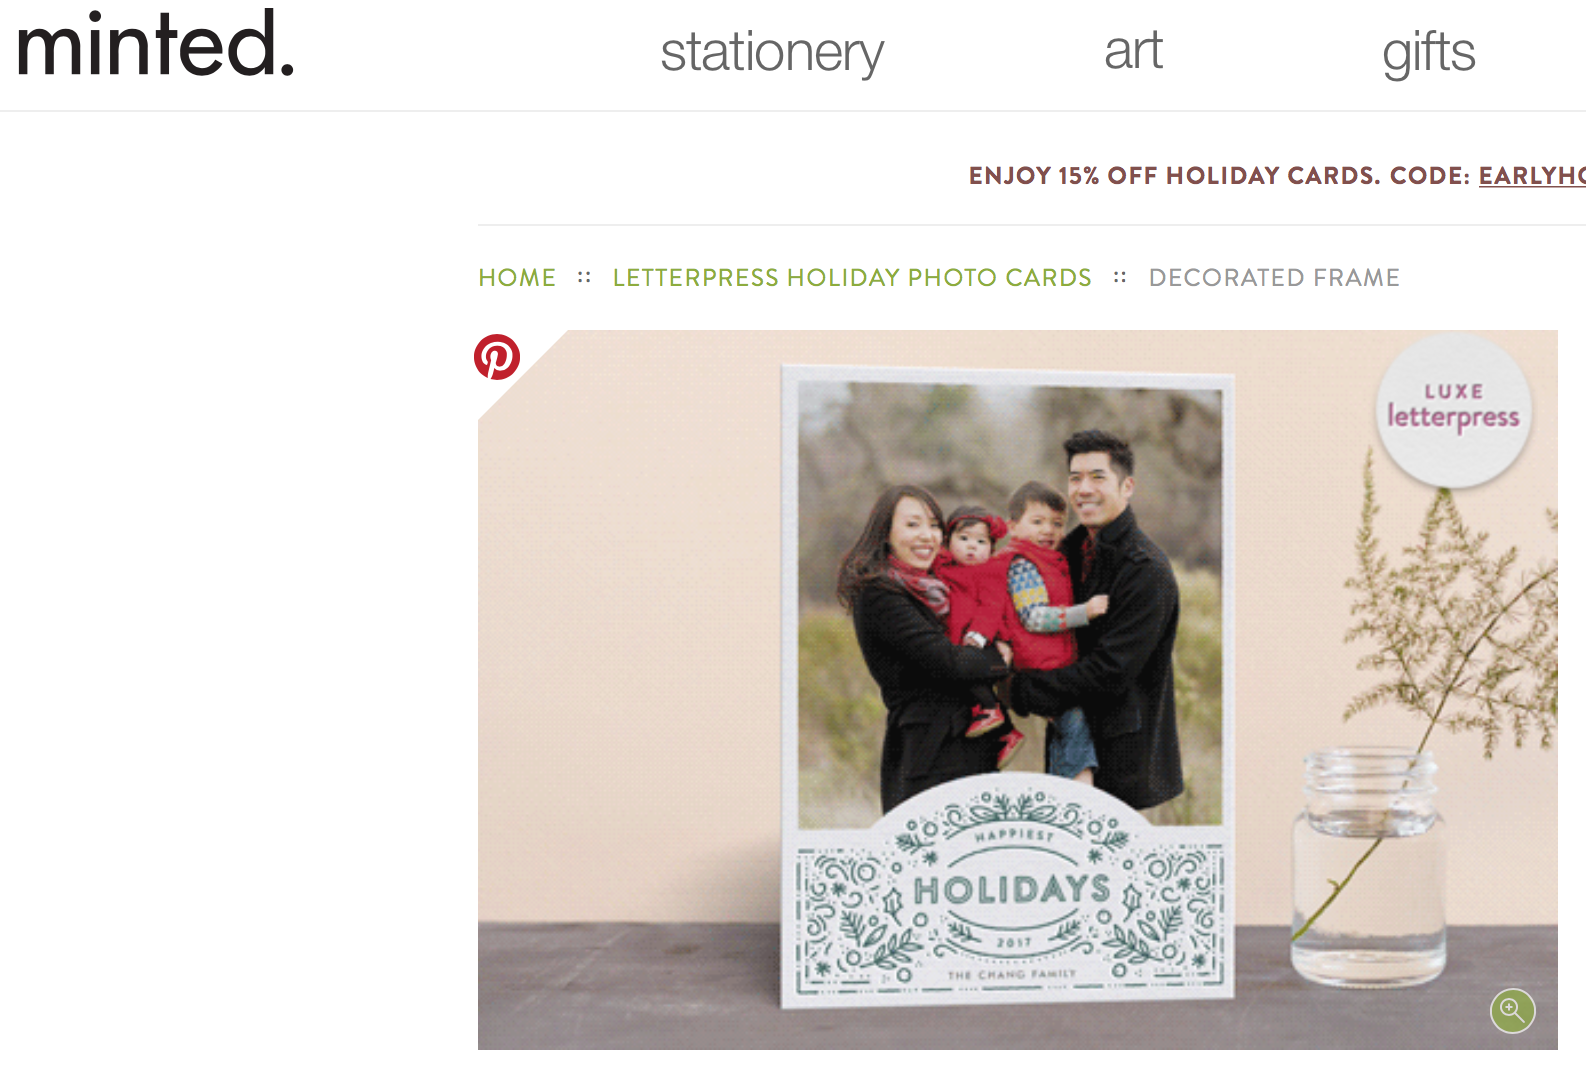Click the Pinterest pin icon
This screenshot has height=1072, width=1586.
click(x=497, y=357)
